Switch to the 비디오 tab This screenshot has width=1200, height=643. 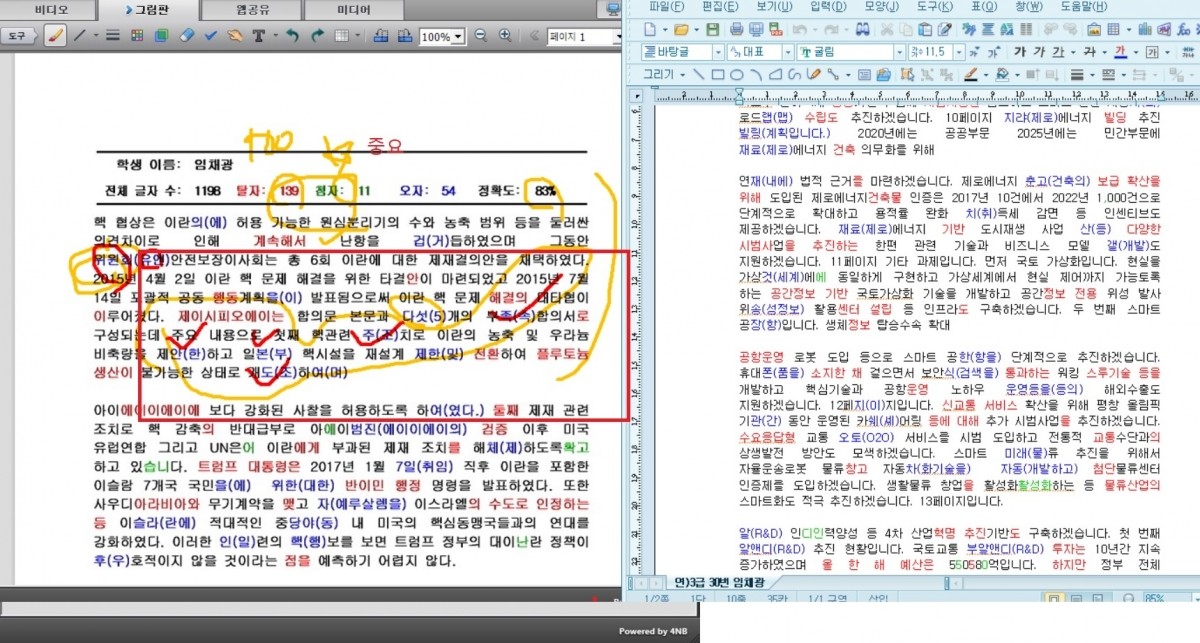pyautogui.click(x=51, y=10)
